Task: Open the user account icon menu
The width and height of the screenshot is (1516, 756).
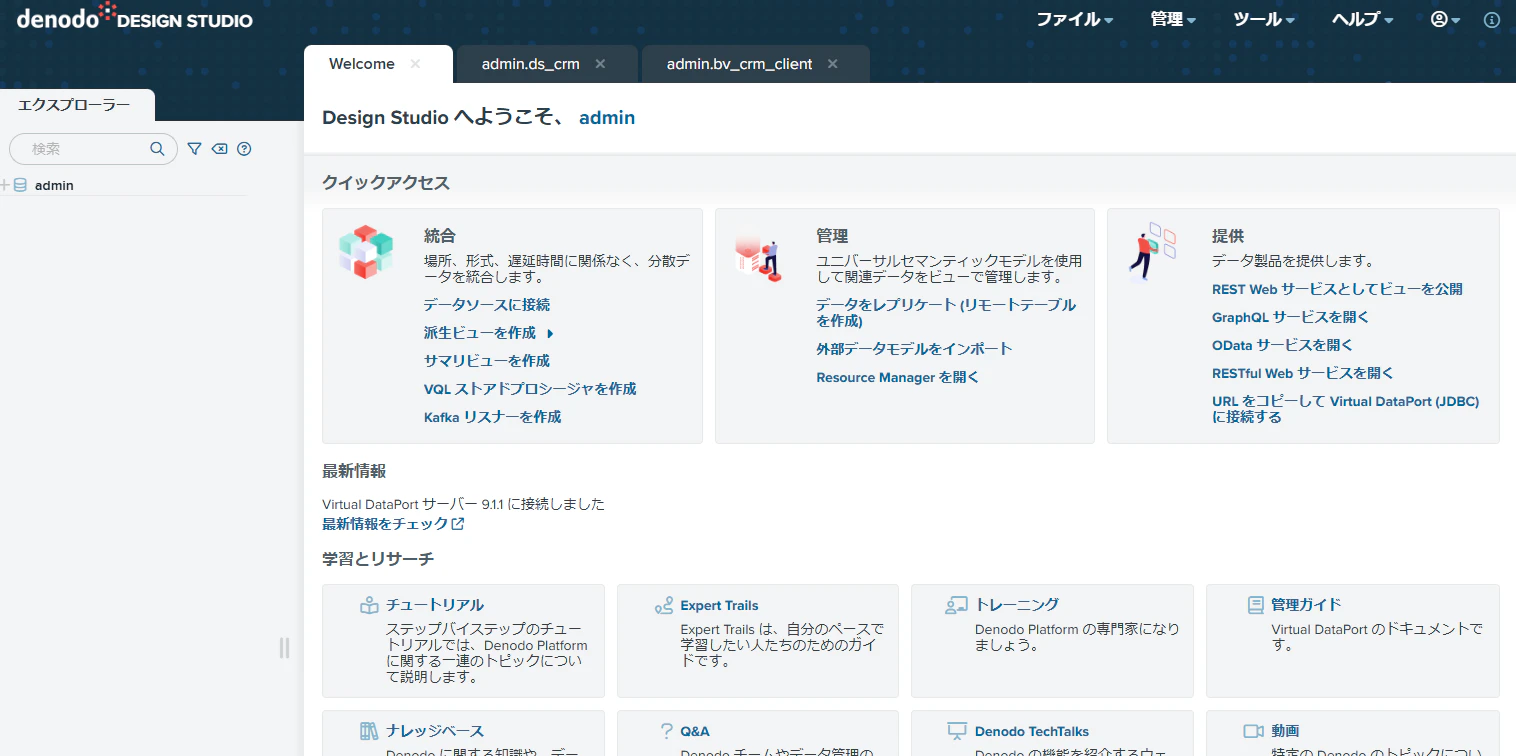Action: (x=1445, y=19)
